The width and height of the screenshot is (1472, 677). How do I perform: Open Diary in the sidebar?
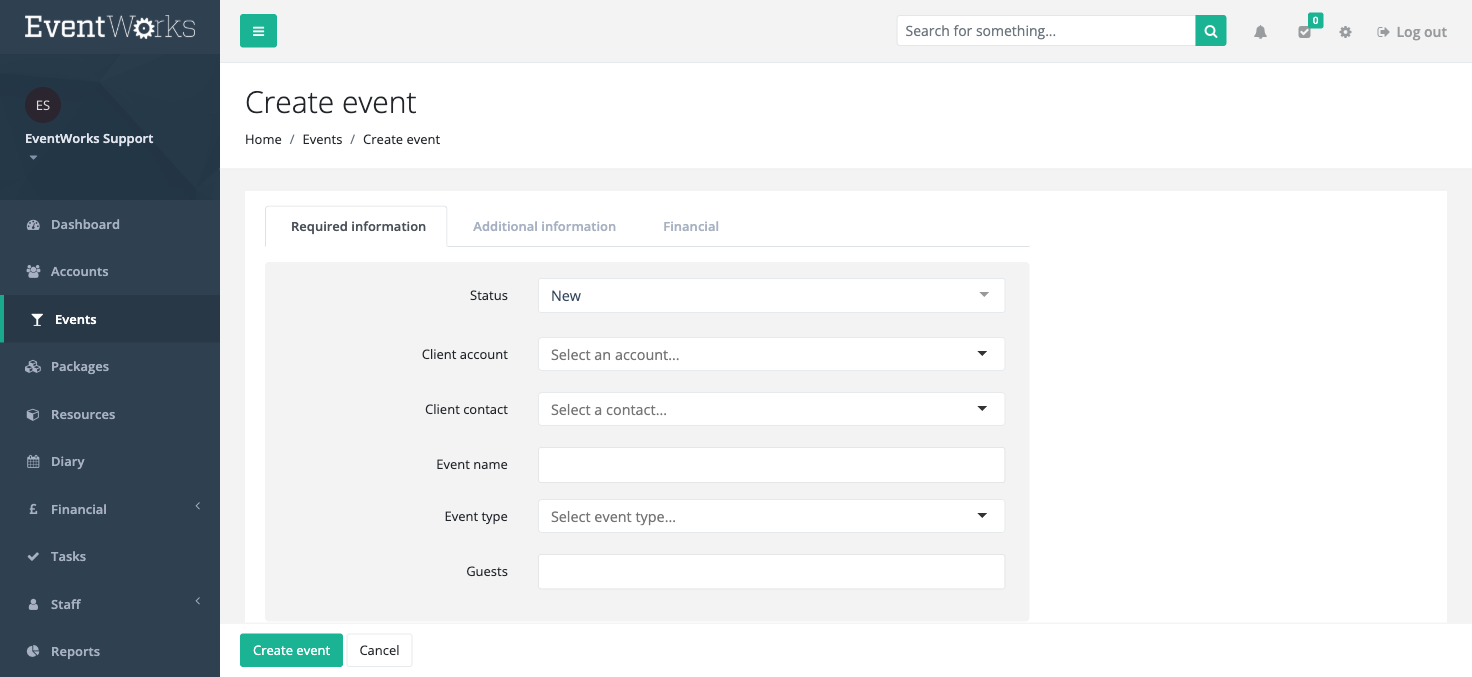pyautogui.click(x=110, y=462)
